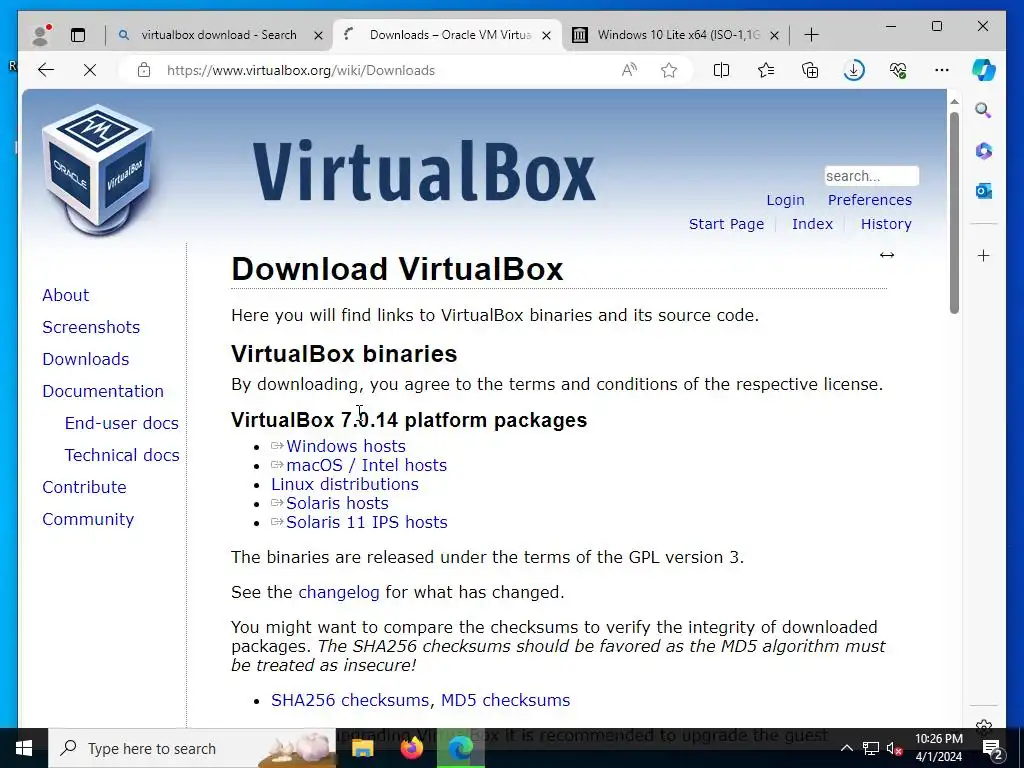The width and height of the screenshot is (1024, 768).
Task: Open Contribute in the left sidebar
Action: (x=84, y=487)
